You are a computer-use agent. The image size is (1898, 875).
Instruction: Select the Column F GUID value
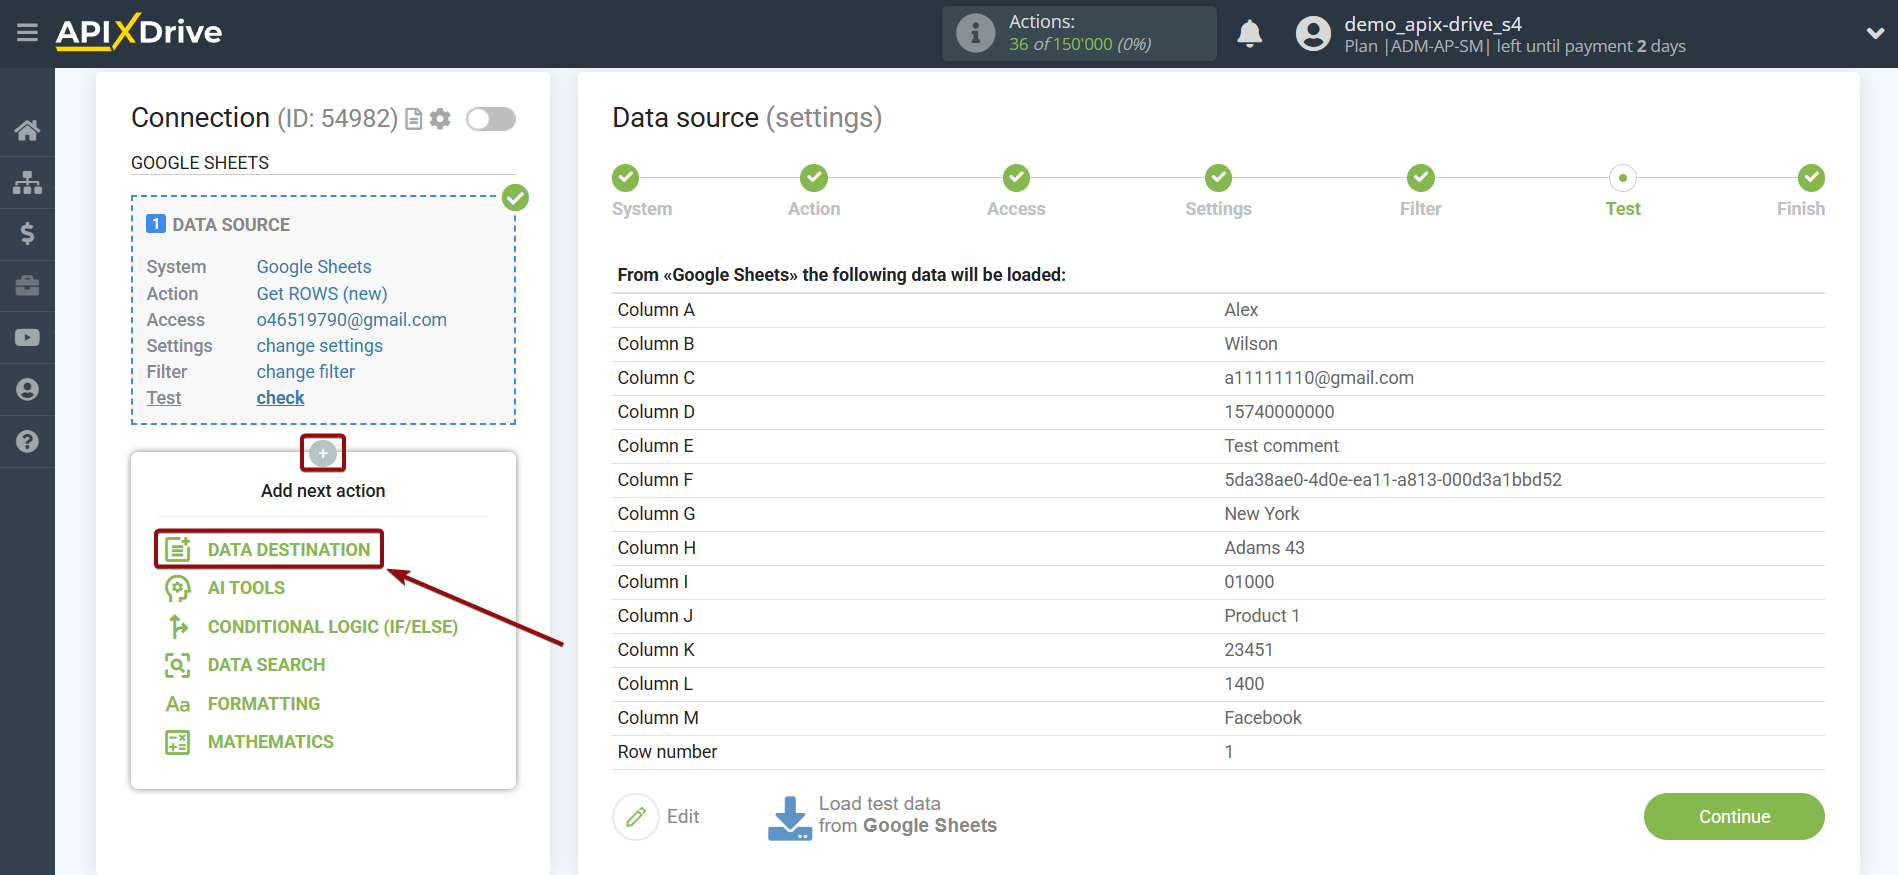click(x=1393, y=480)
